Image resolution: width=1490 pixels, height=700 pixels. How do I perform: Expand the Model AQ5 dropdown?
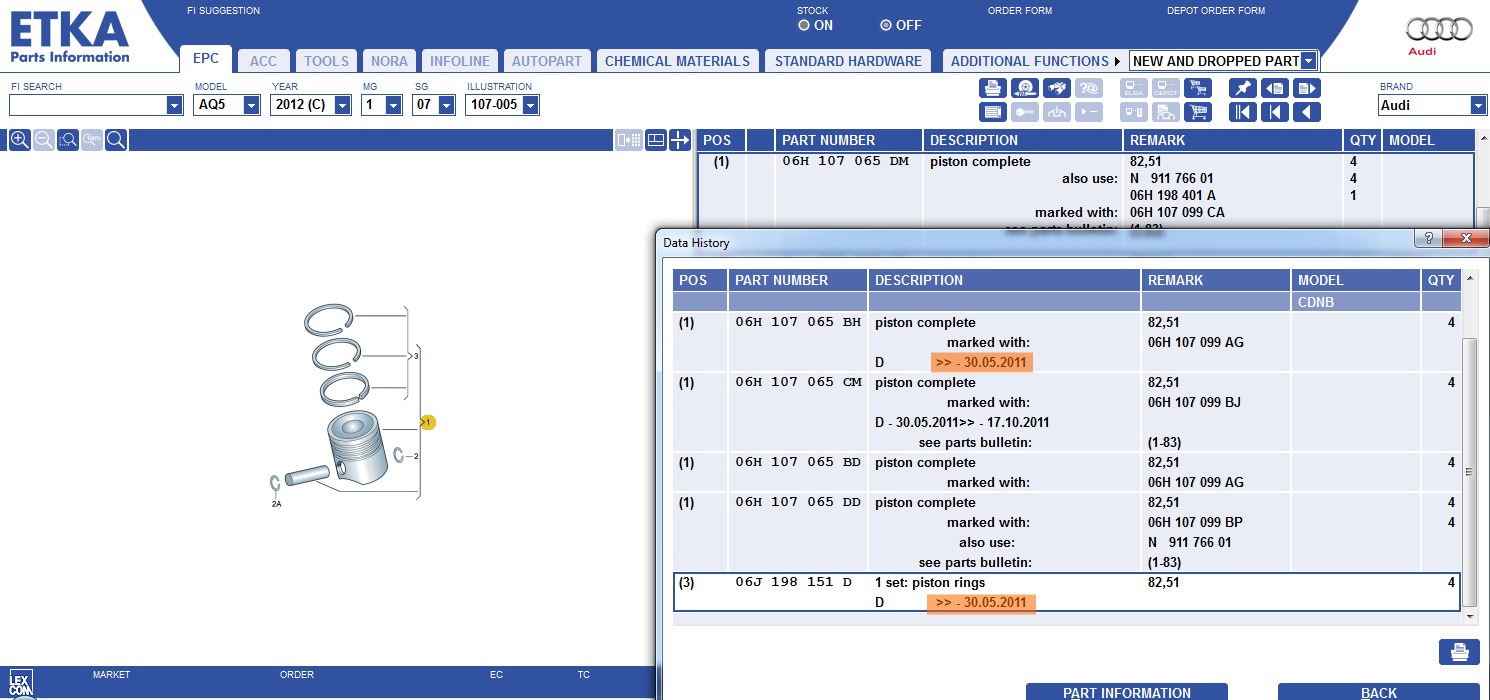pyautogui.click(x=252, y=105)
